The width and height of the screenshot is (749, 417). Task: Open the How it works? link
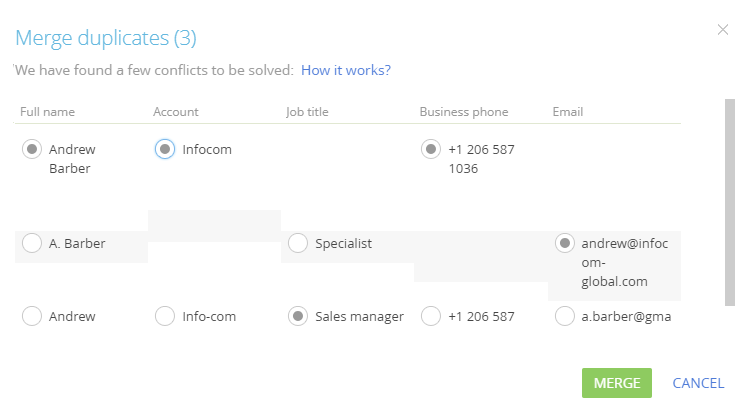346,70
